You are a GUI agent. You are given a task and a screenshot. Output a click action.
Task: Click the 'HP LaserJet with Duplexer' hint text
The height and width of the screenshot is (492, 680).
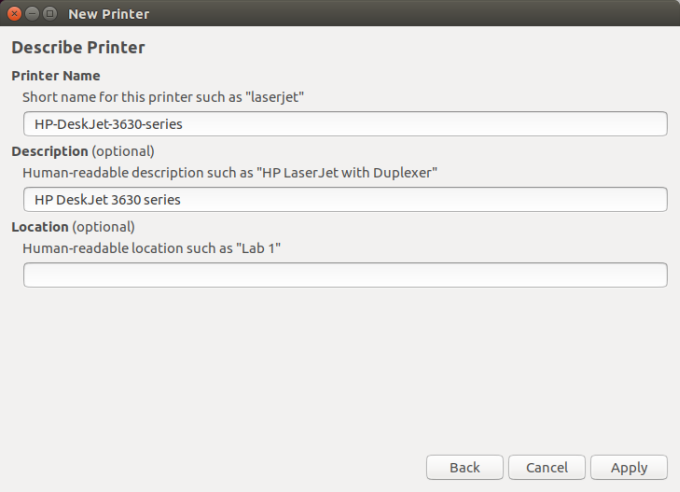coord(345,173)
